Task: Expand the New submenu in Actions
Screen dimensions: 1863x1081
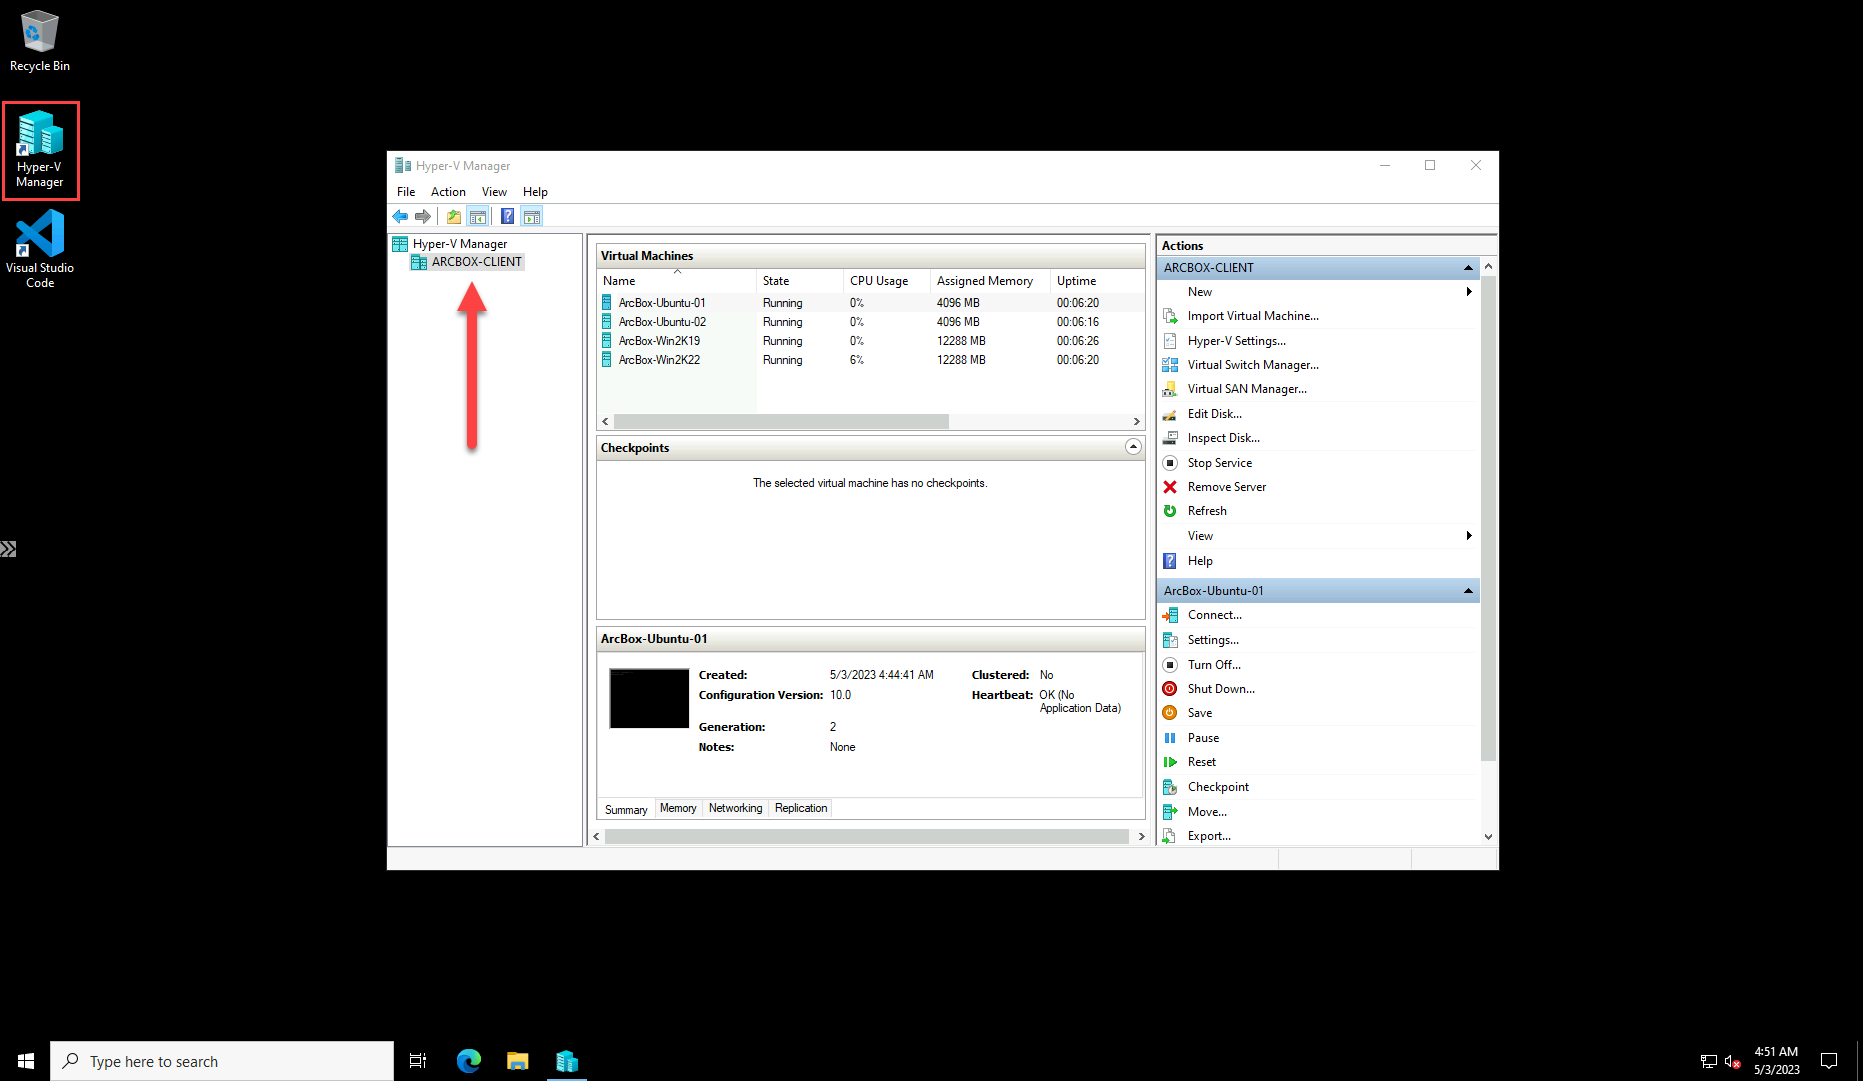Action: click(x=1469, y=292)
